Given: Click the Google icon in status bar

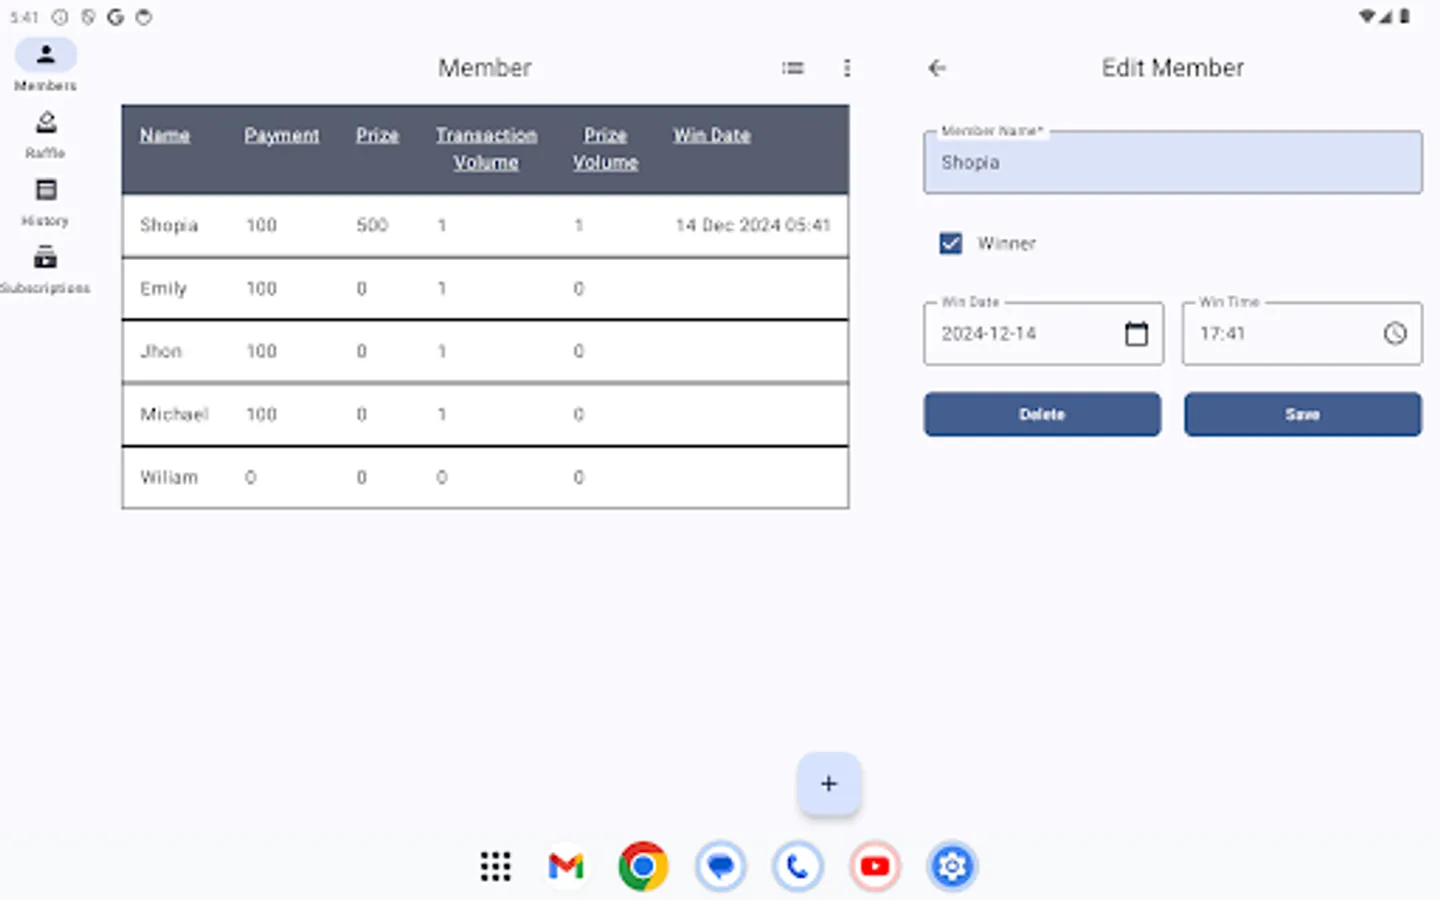Looking at the screenshot, I should [115, 17].
